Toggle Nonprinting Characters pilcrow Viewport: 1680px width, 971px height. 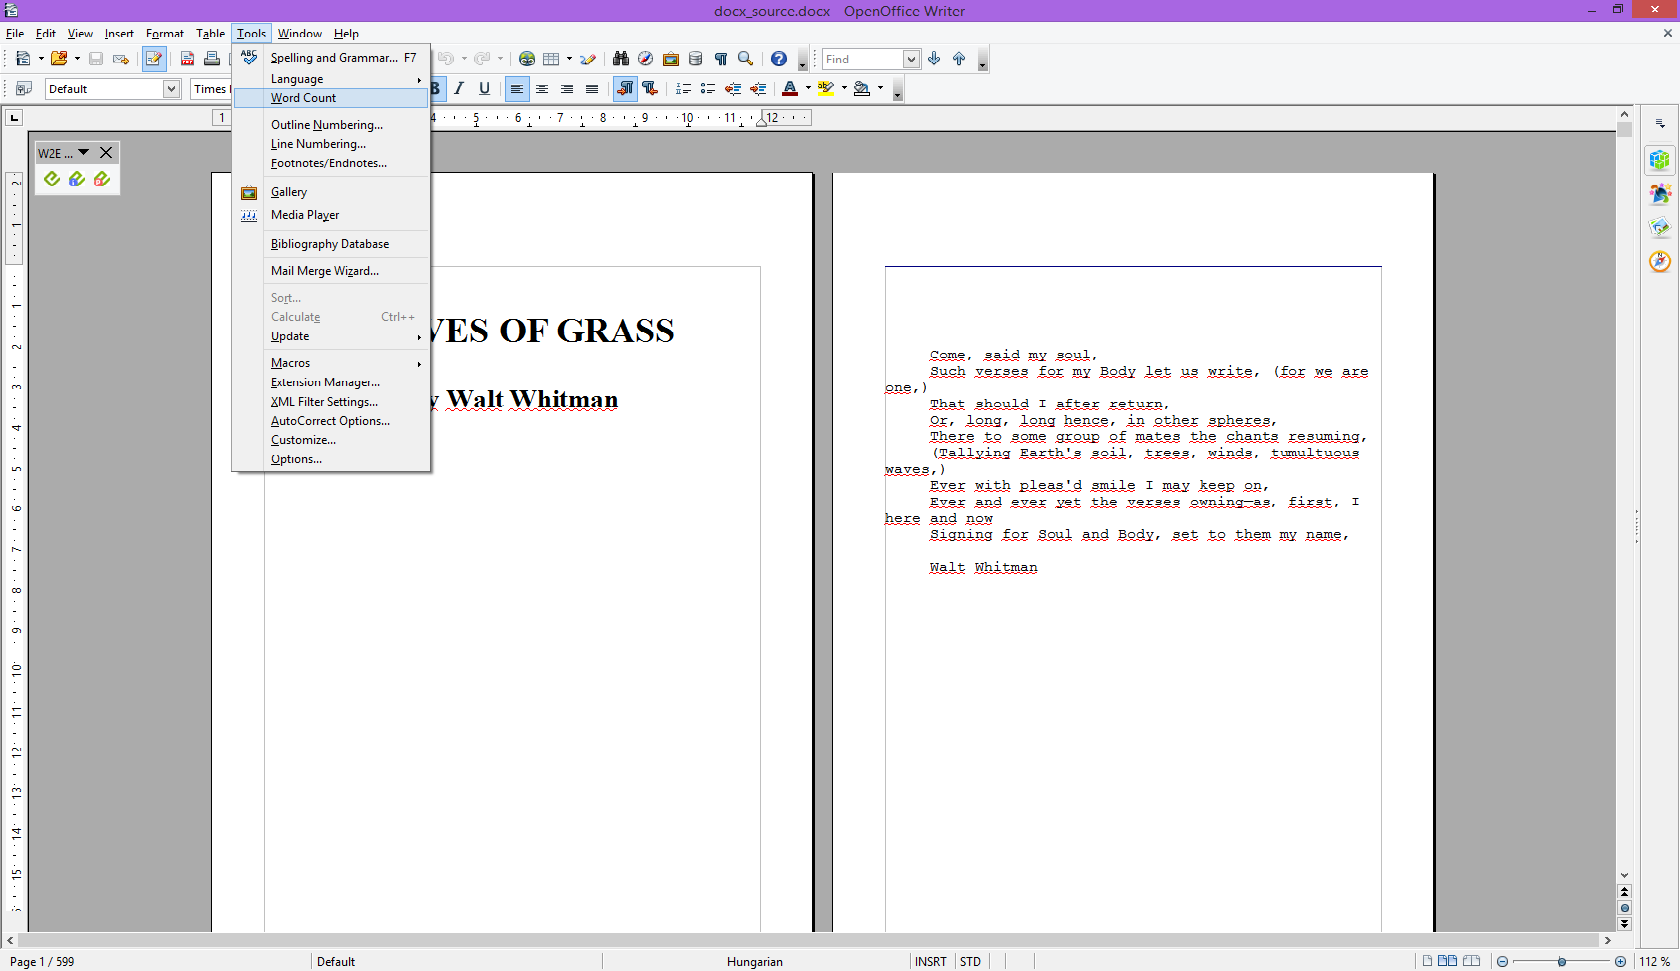[x=721, y=59]
